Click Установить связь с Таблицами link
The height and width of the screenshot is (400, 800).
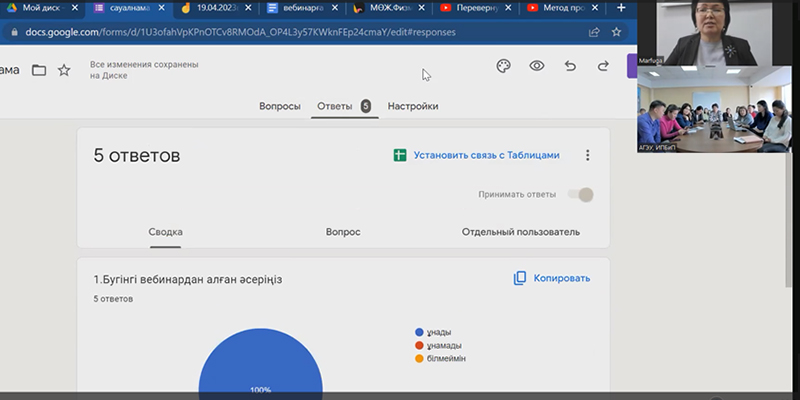(x=486, y=155)
